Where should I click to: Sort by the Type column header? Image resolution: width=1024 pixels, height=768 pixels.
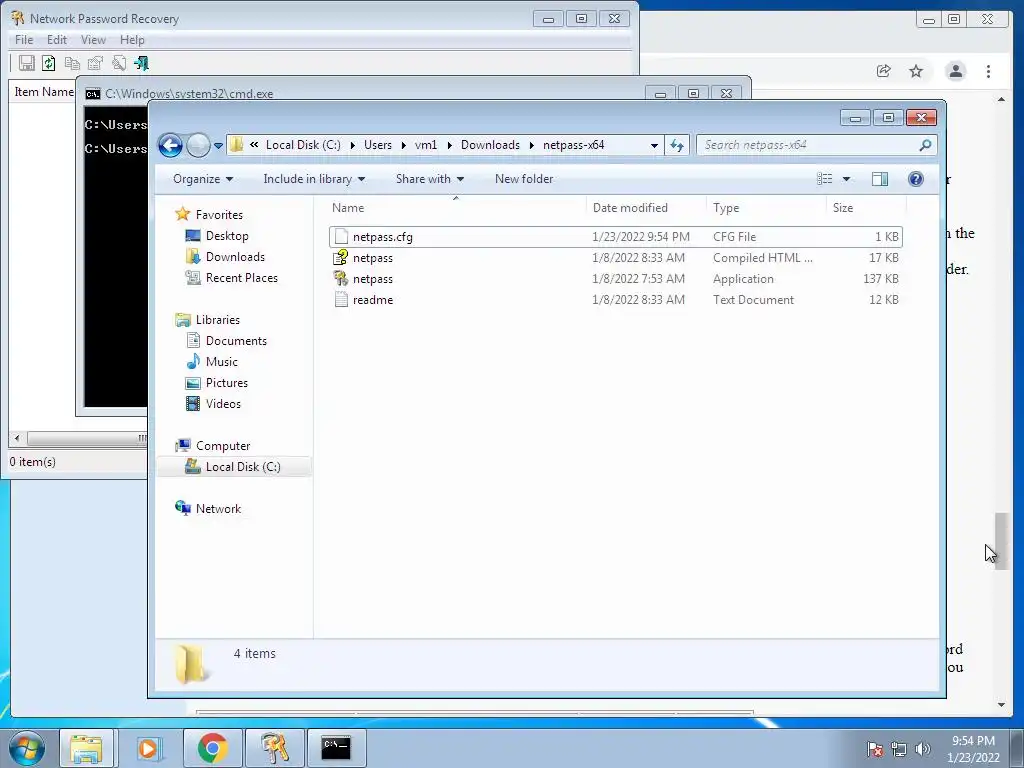point(766,208)
